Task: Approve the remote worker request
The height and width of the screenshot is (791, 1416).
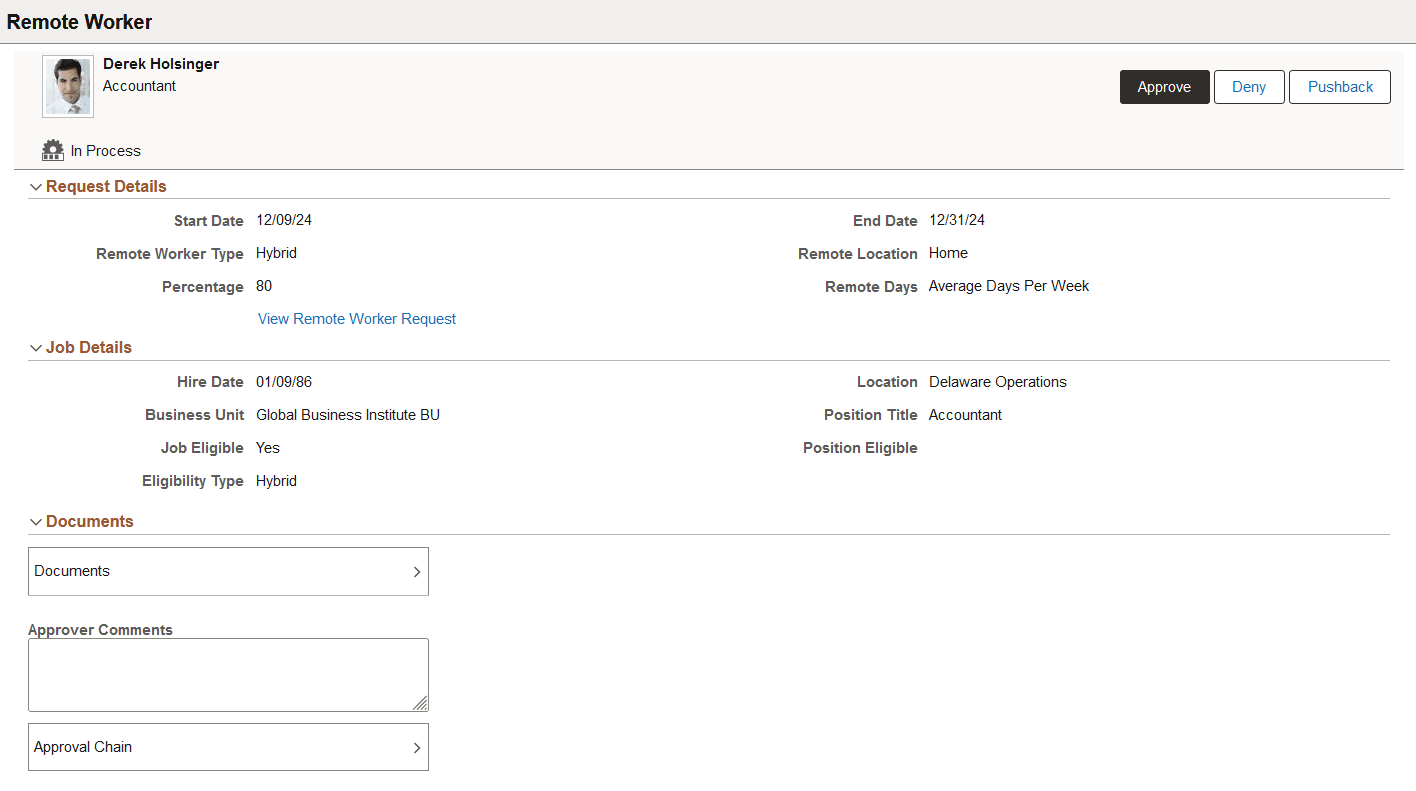Action: [1164, 87]
